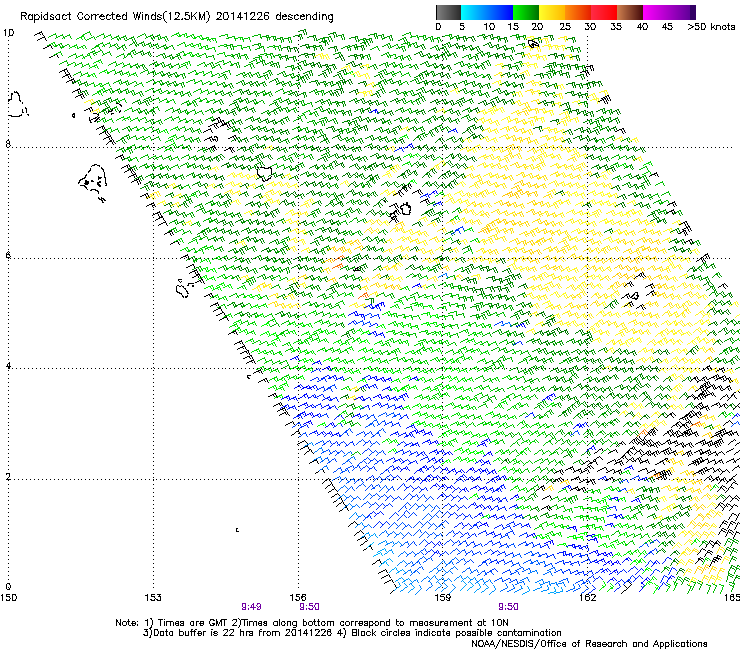The width and height of the screenshot is (740, 650).
Task: Click the "15" label under the color legend
Action: point(513,27)
